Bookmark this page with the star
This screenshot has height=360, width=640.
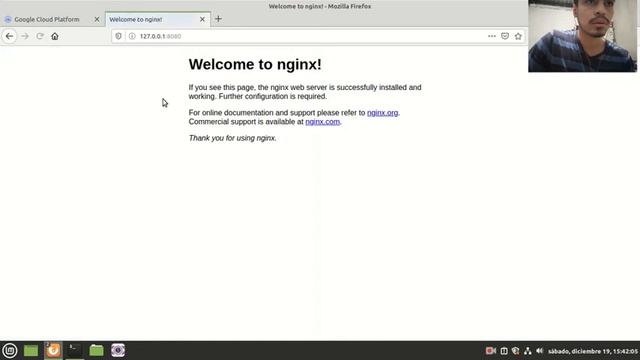click(x=518, y=36)
